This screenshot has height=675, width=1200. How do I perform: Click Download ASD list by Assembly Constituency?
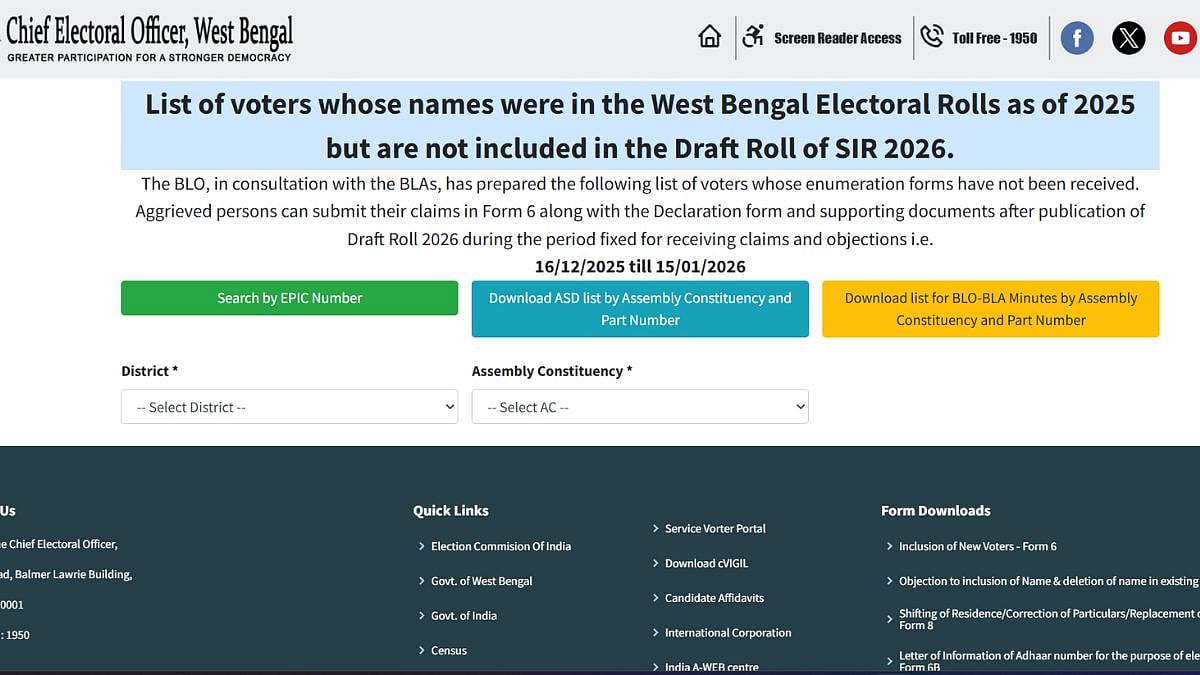640,309
